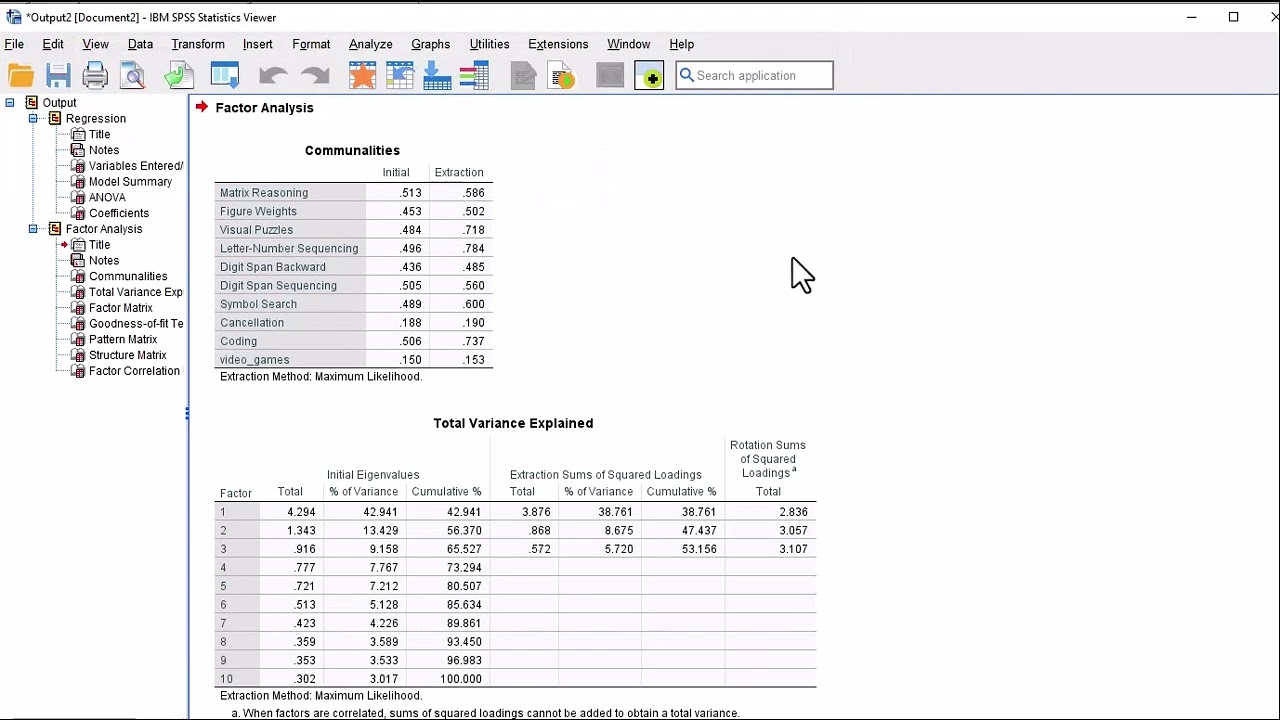Select Goodness-of-fit Test outline item
Screen dimensions: 1280x720
point(136,324)
